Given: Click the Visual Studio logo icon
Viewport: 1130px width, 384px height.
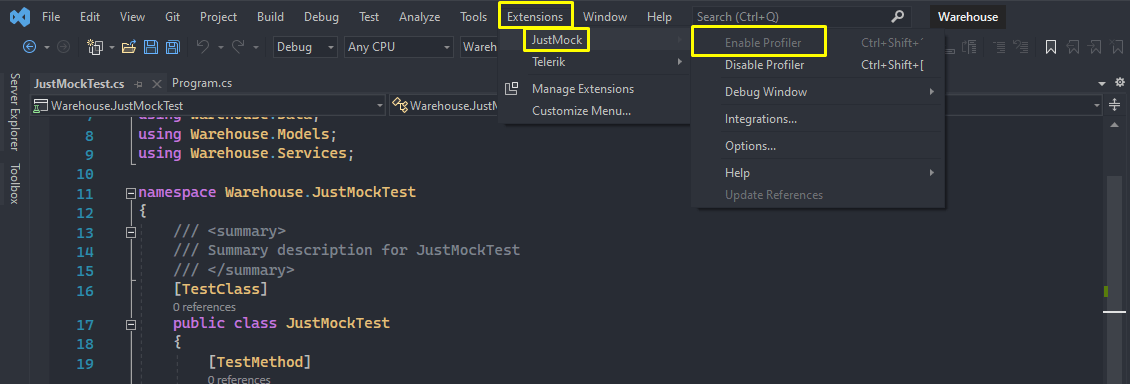Looking at the screenshot, I should click(x=20, y=16).
